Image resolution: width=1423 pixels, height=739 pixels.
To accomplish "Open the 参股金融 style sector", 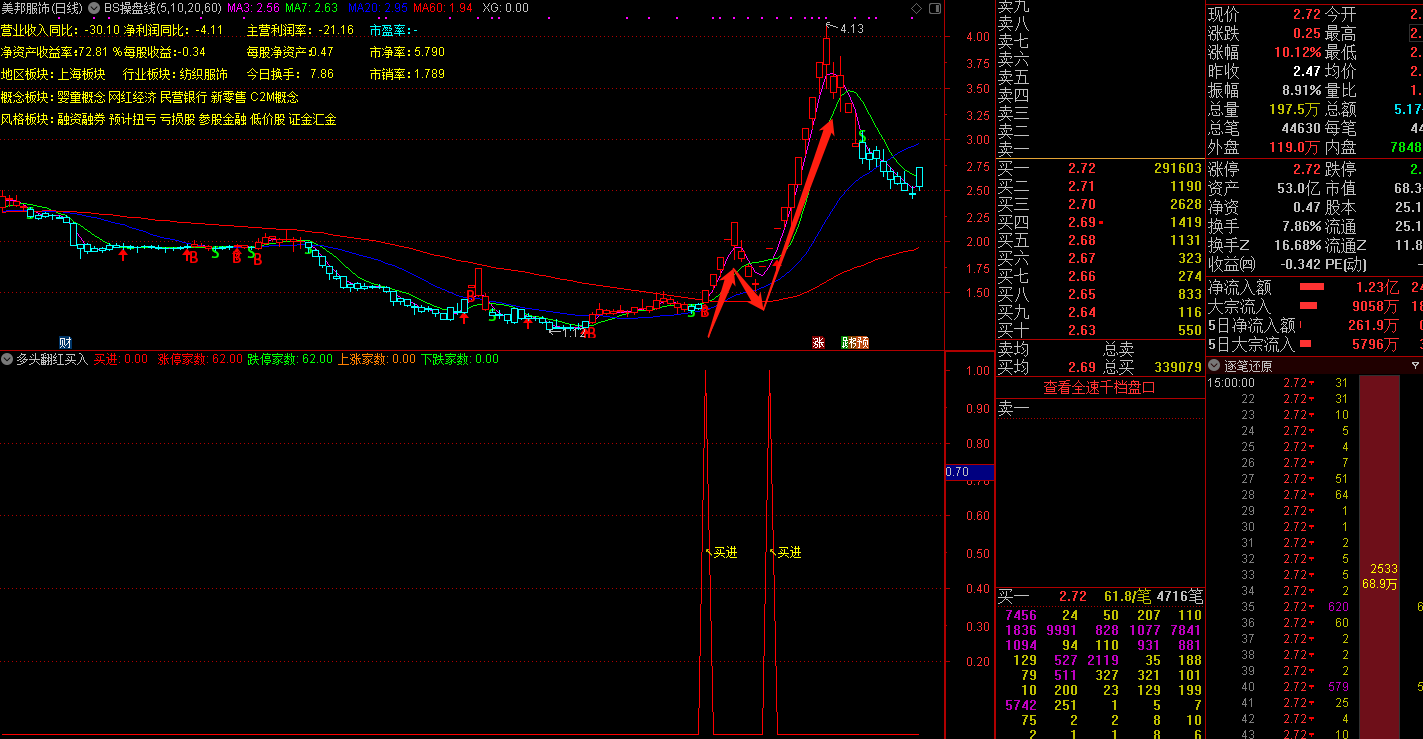I will [222, 119].
